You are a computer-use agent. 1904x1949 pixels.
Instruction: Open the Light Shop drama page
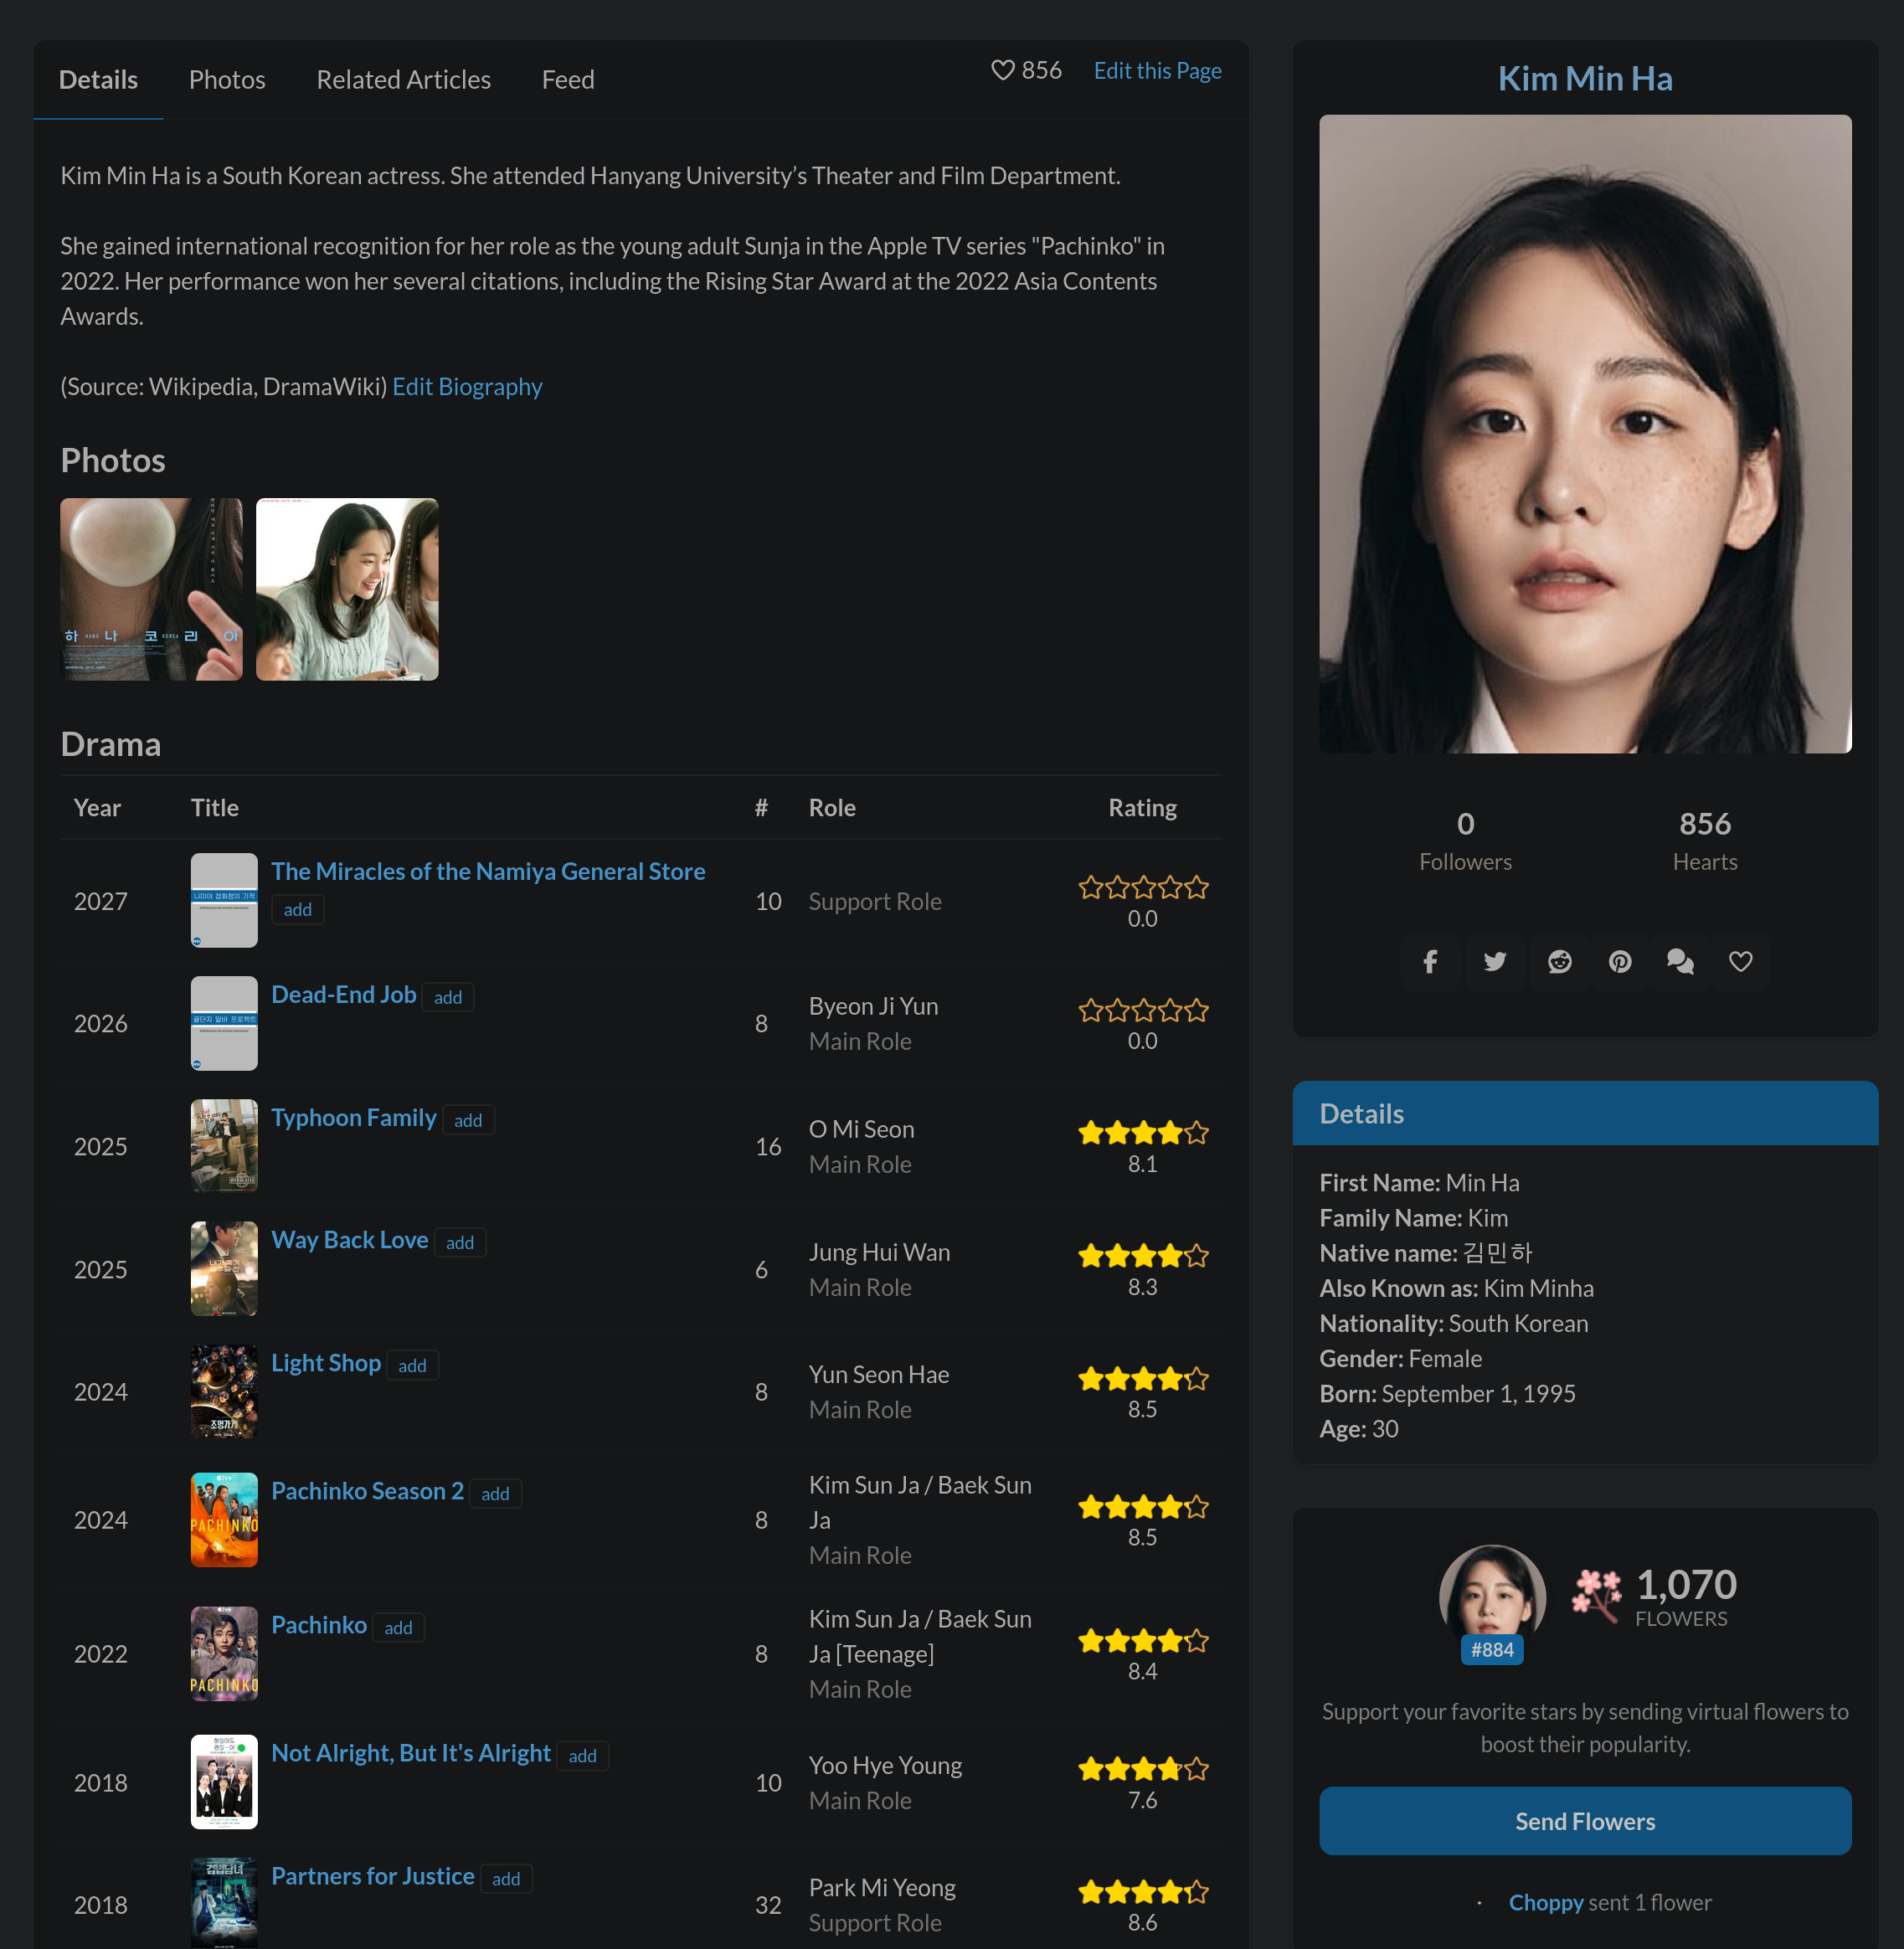[x=326, y=1363]
